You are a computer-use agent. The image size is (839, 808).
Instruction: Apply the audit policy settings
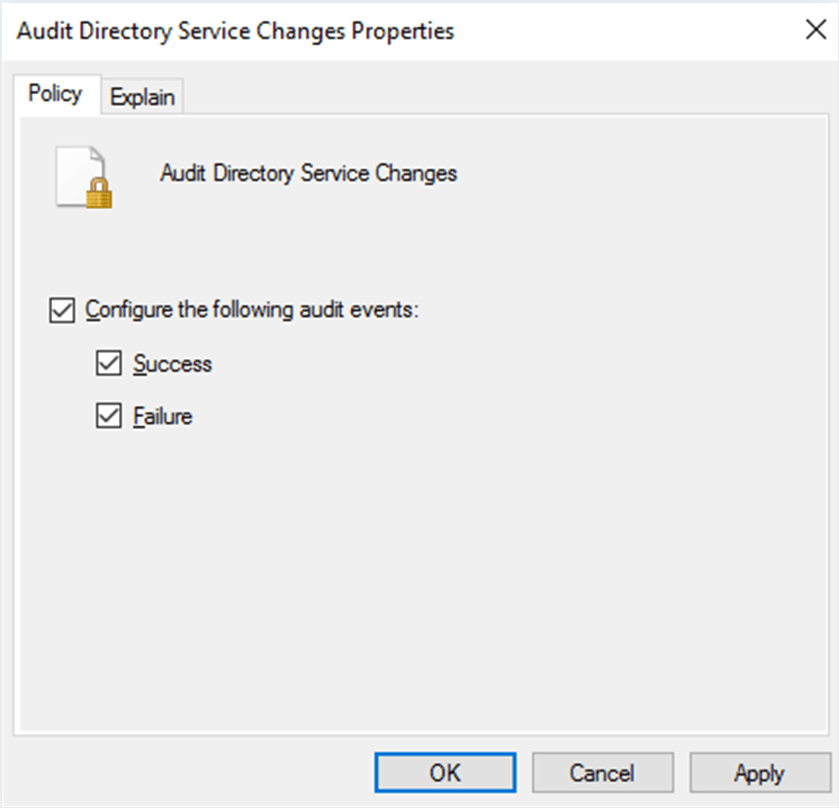pos(759,773)
